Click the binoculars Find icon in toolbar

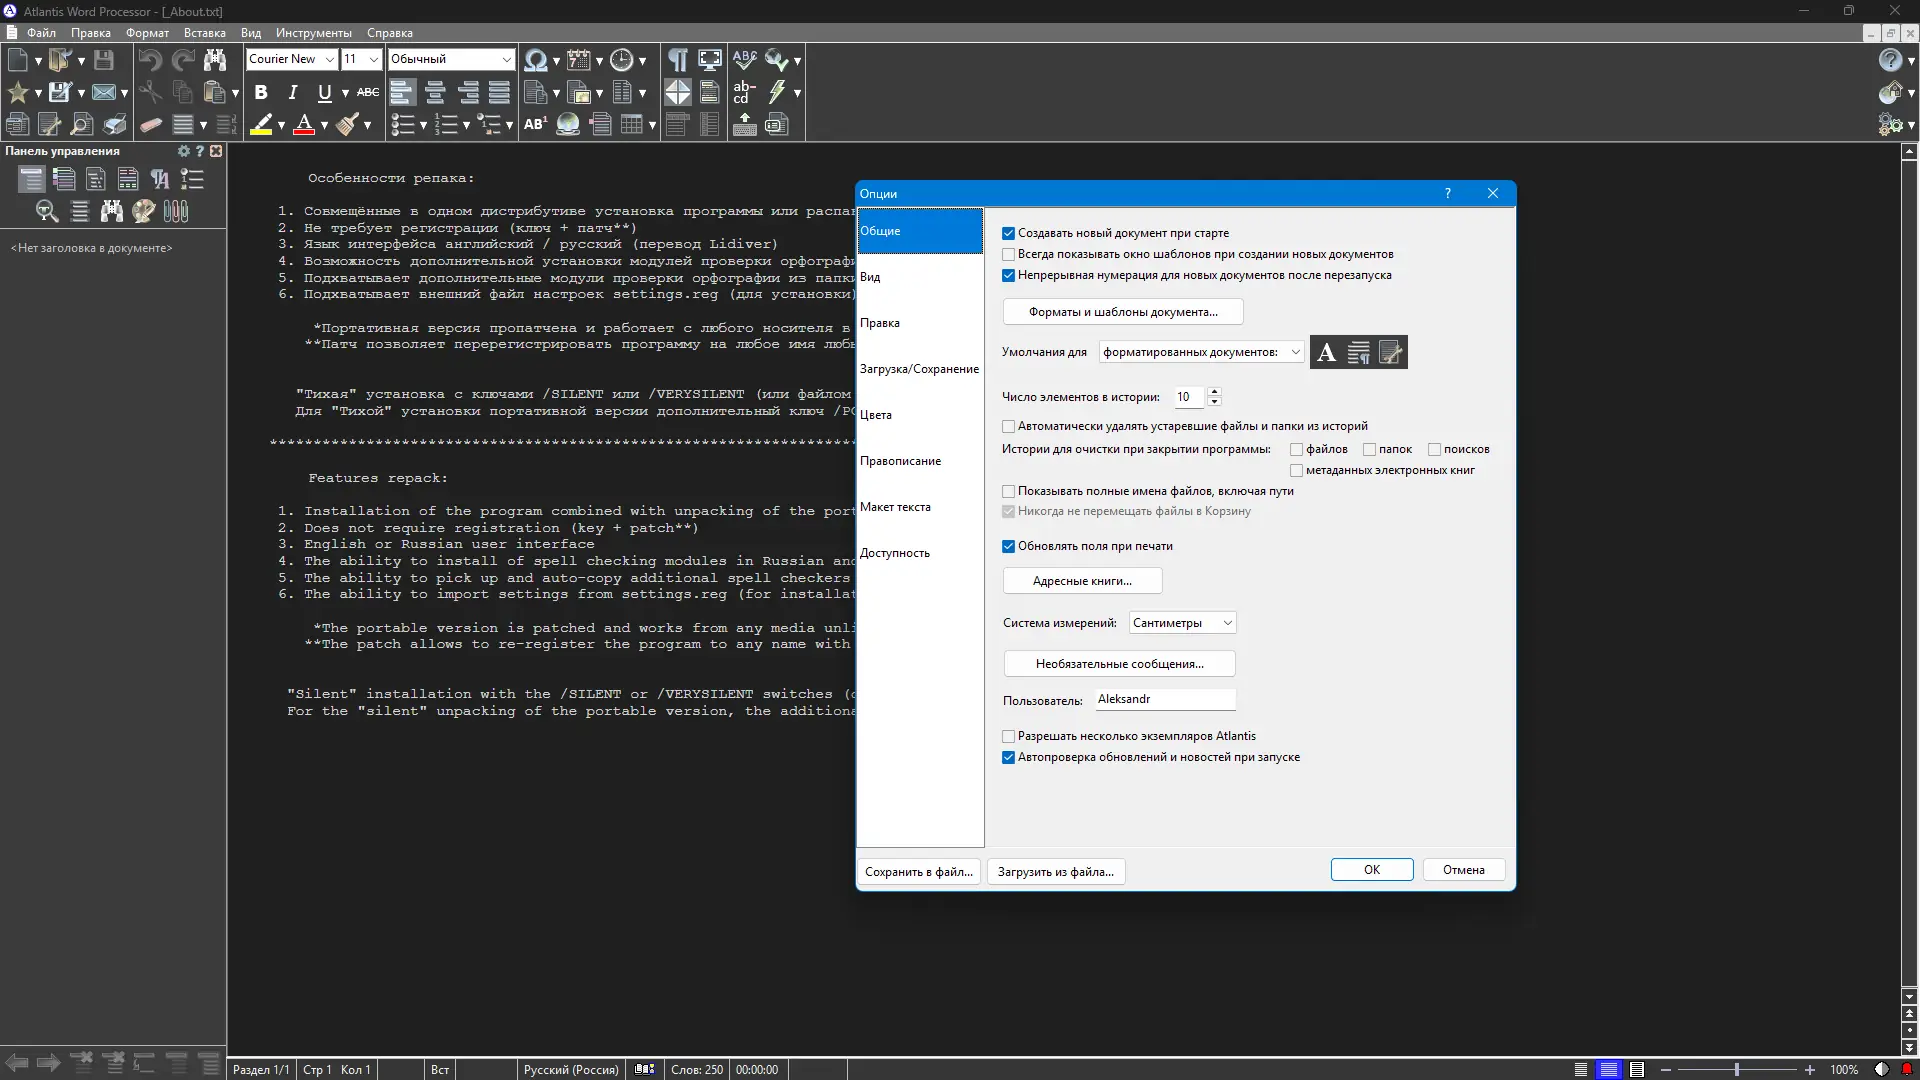pyautogui.click(x=214, y=60)
